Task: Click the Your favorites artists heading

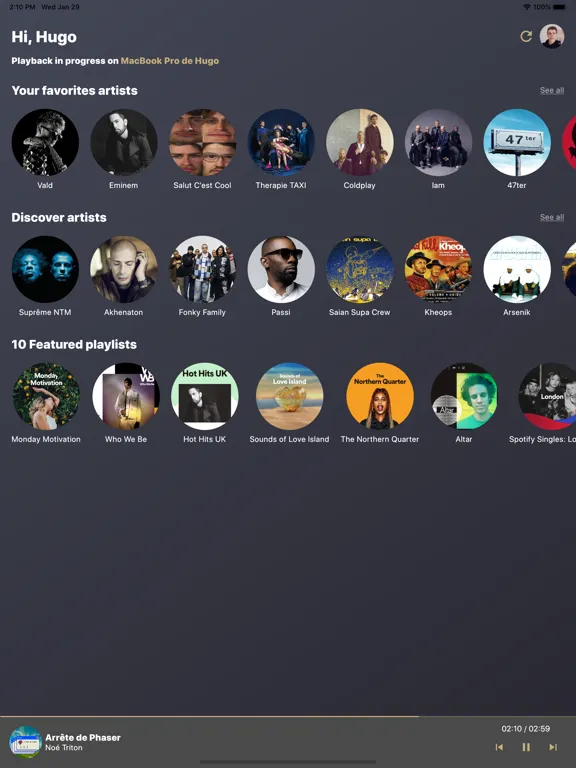Action: point(74,90)
